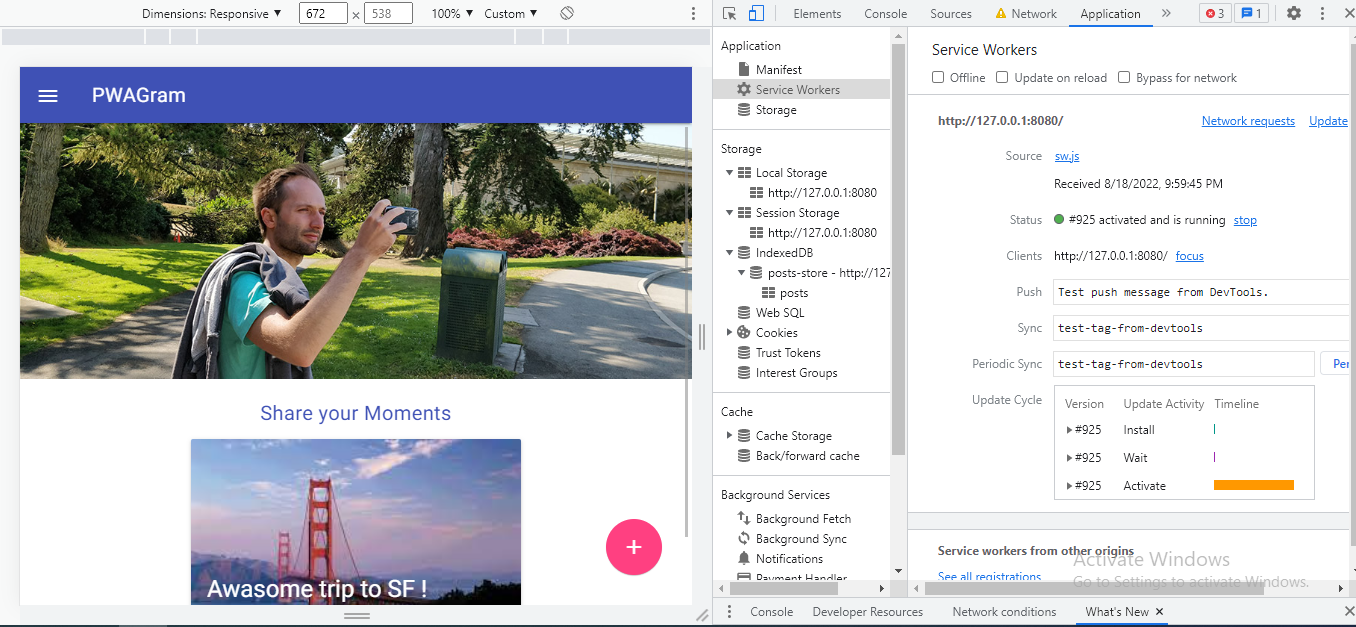Open DevTools settings gear
The height and width of the screenshot is (627, 1356).
pos(1294,14)
